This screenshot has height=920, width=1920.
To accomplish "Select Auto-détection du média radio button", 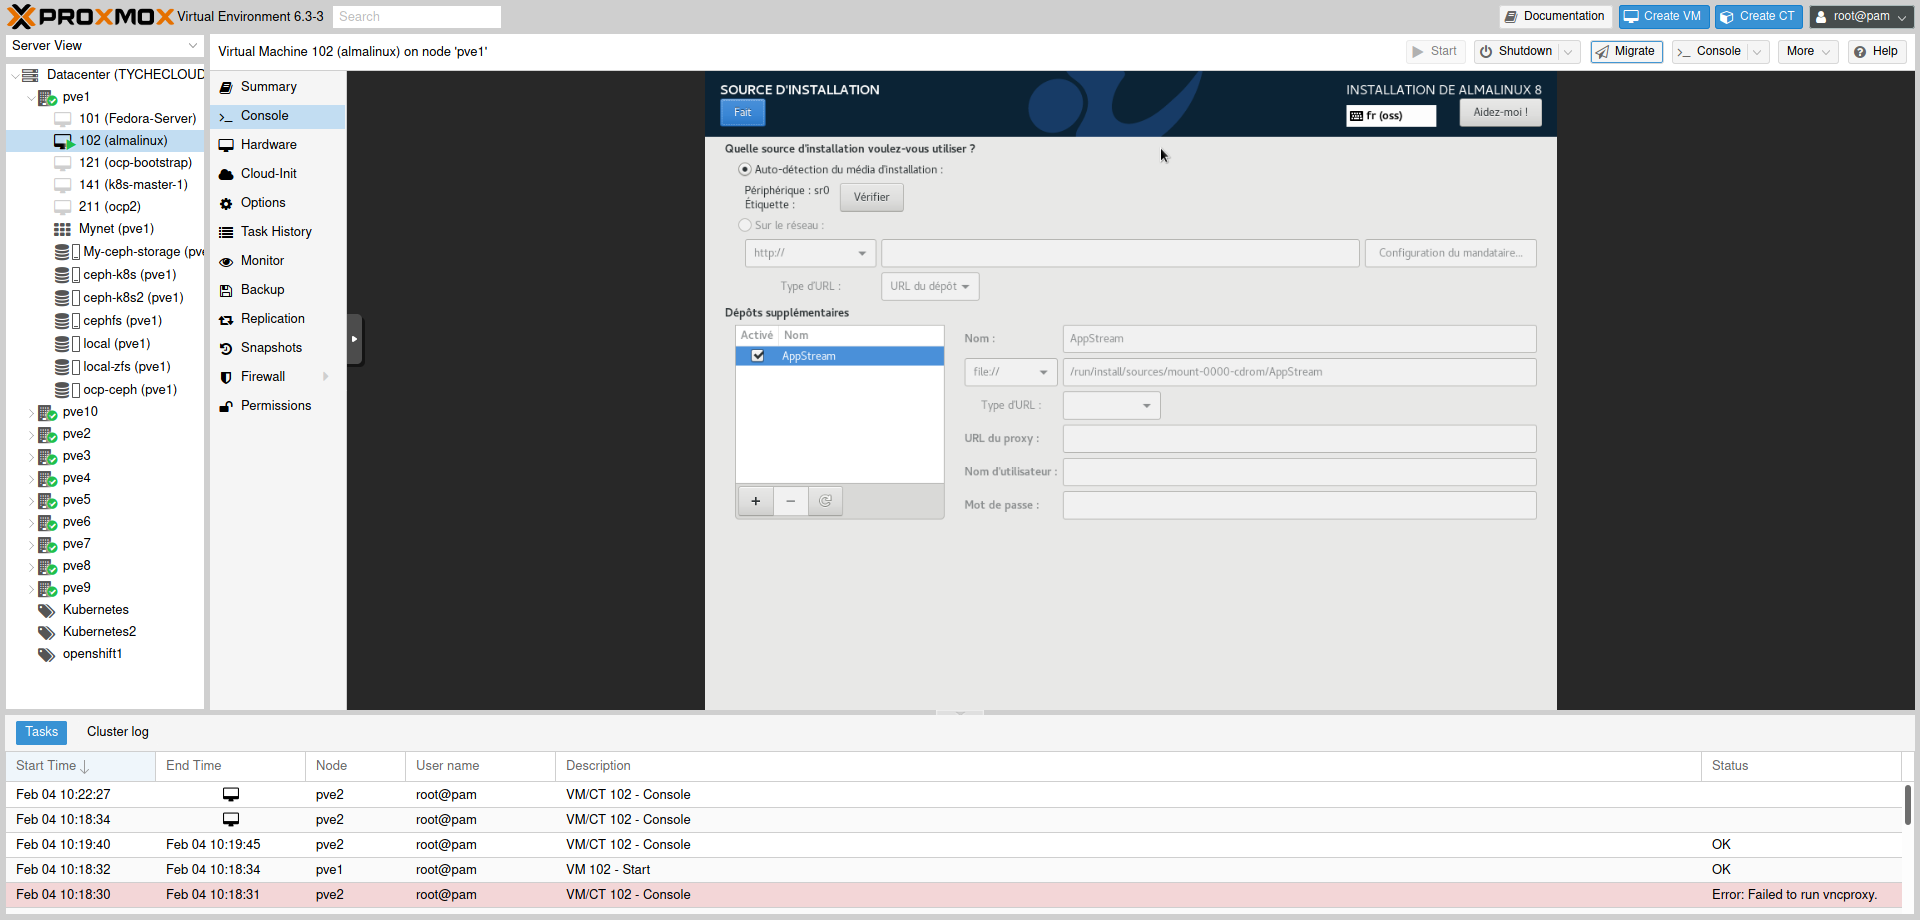I will [x=744, y=170].
